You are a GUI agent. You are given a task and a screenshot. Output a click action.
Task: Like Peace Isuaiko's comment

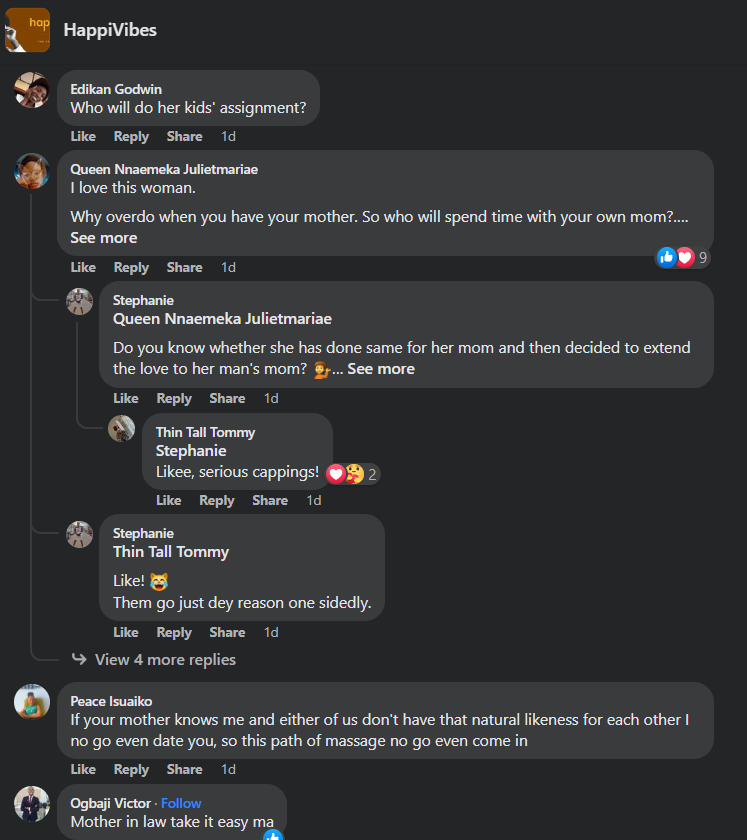(x=83, y=769)
